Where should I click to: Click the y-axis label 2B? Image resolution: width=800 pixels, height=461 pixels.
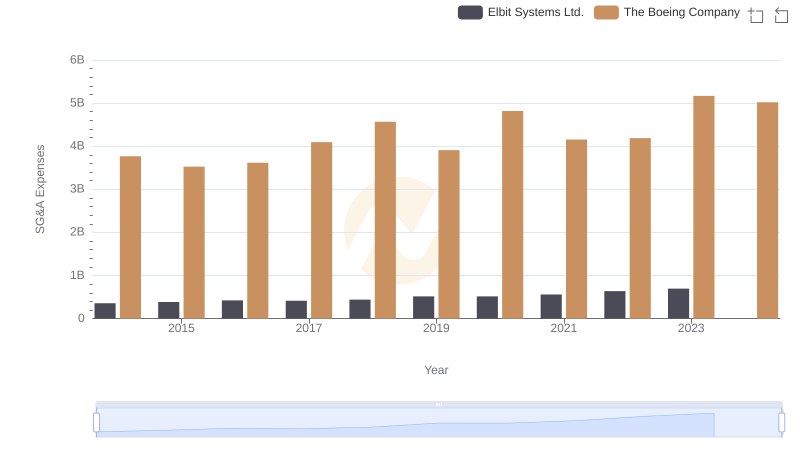(x=77, y=232)
